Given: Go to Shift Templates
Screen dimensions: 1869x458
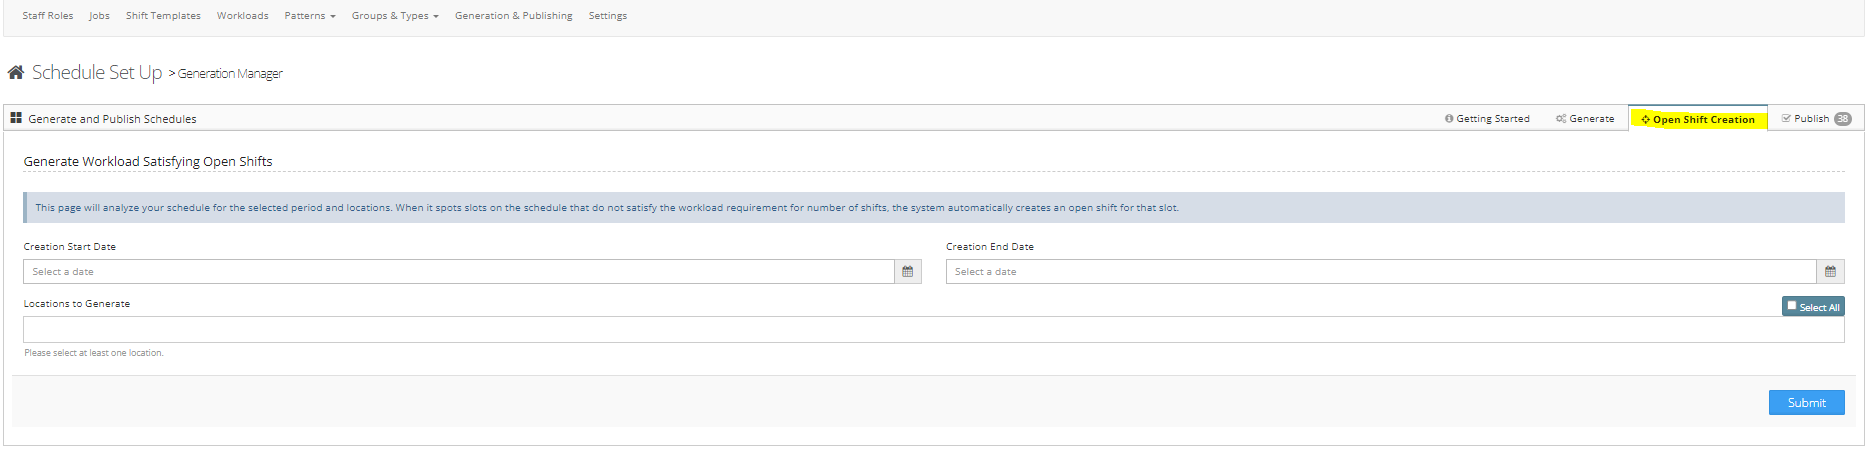Looking at the screenshot, I should click(163, 16).
